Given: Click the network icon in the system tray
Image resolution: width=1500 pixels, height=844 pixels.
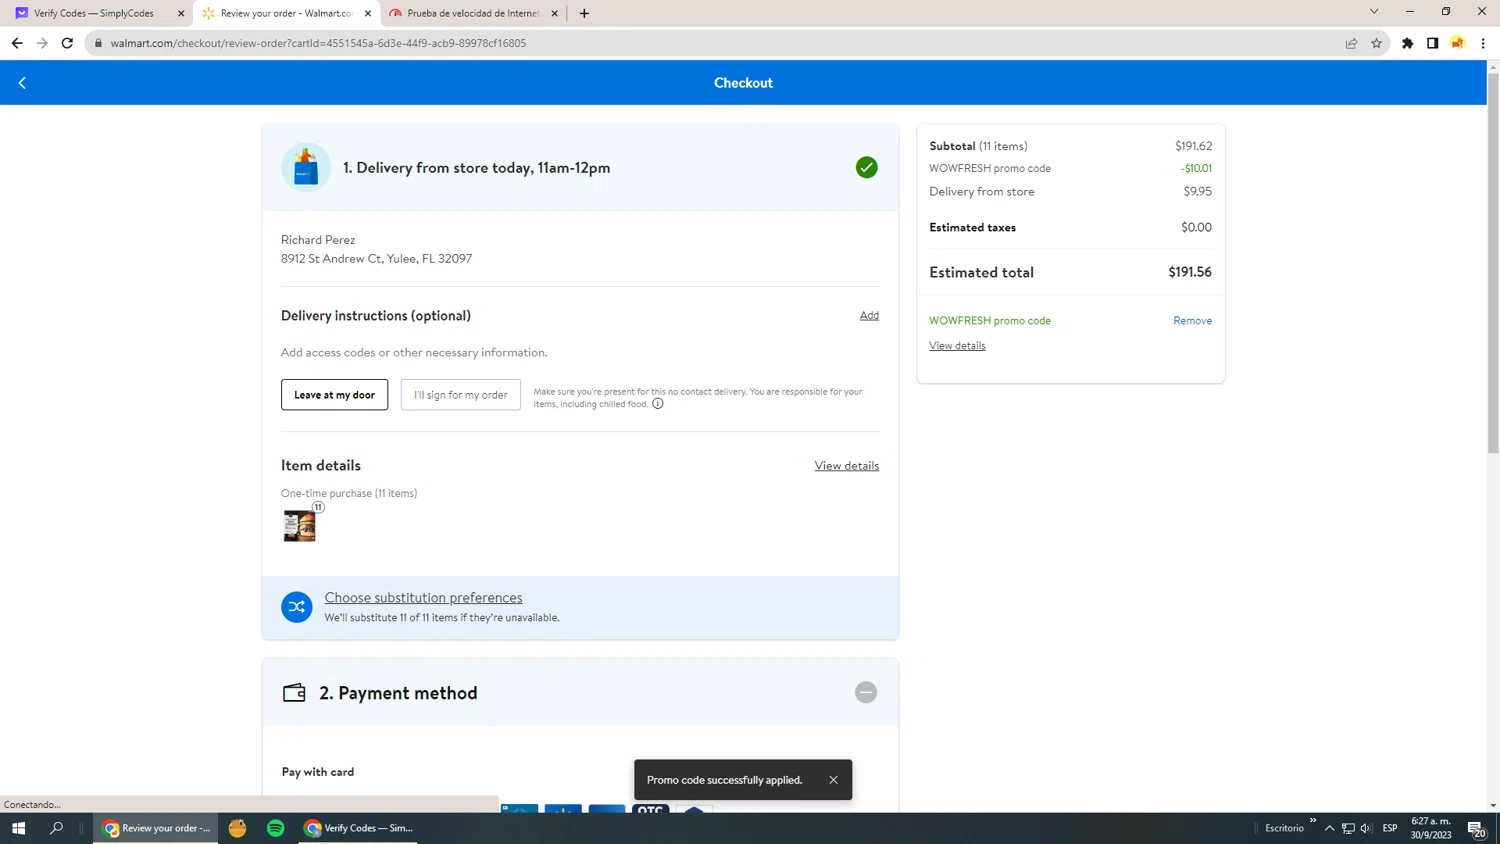Looking at the screenshot, I should (1348, 828).
